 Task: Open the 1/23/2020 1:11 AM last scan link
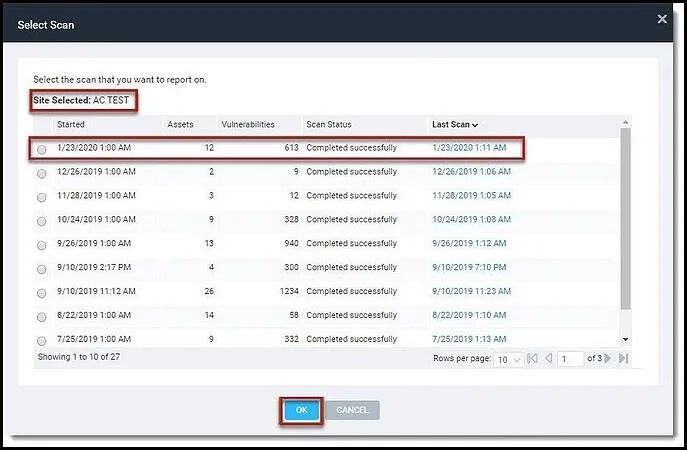coord(469,148)
